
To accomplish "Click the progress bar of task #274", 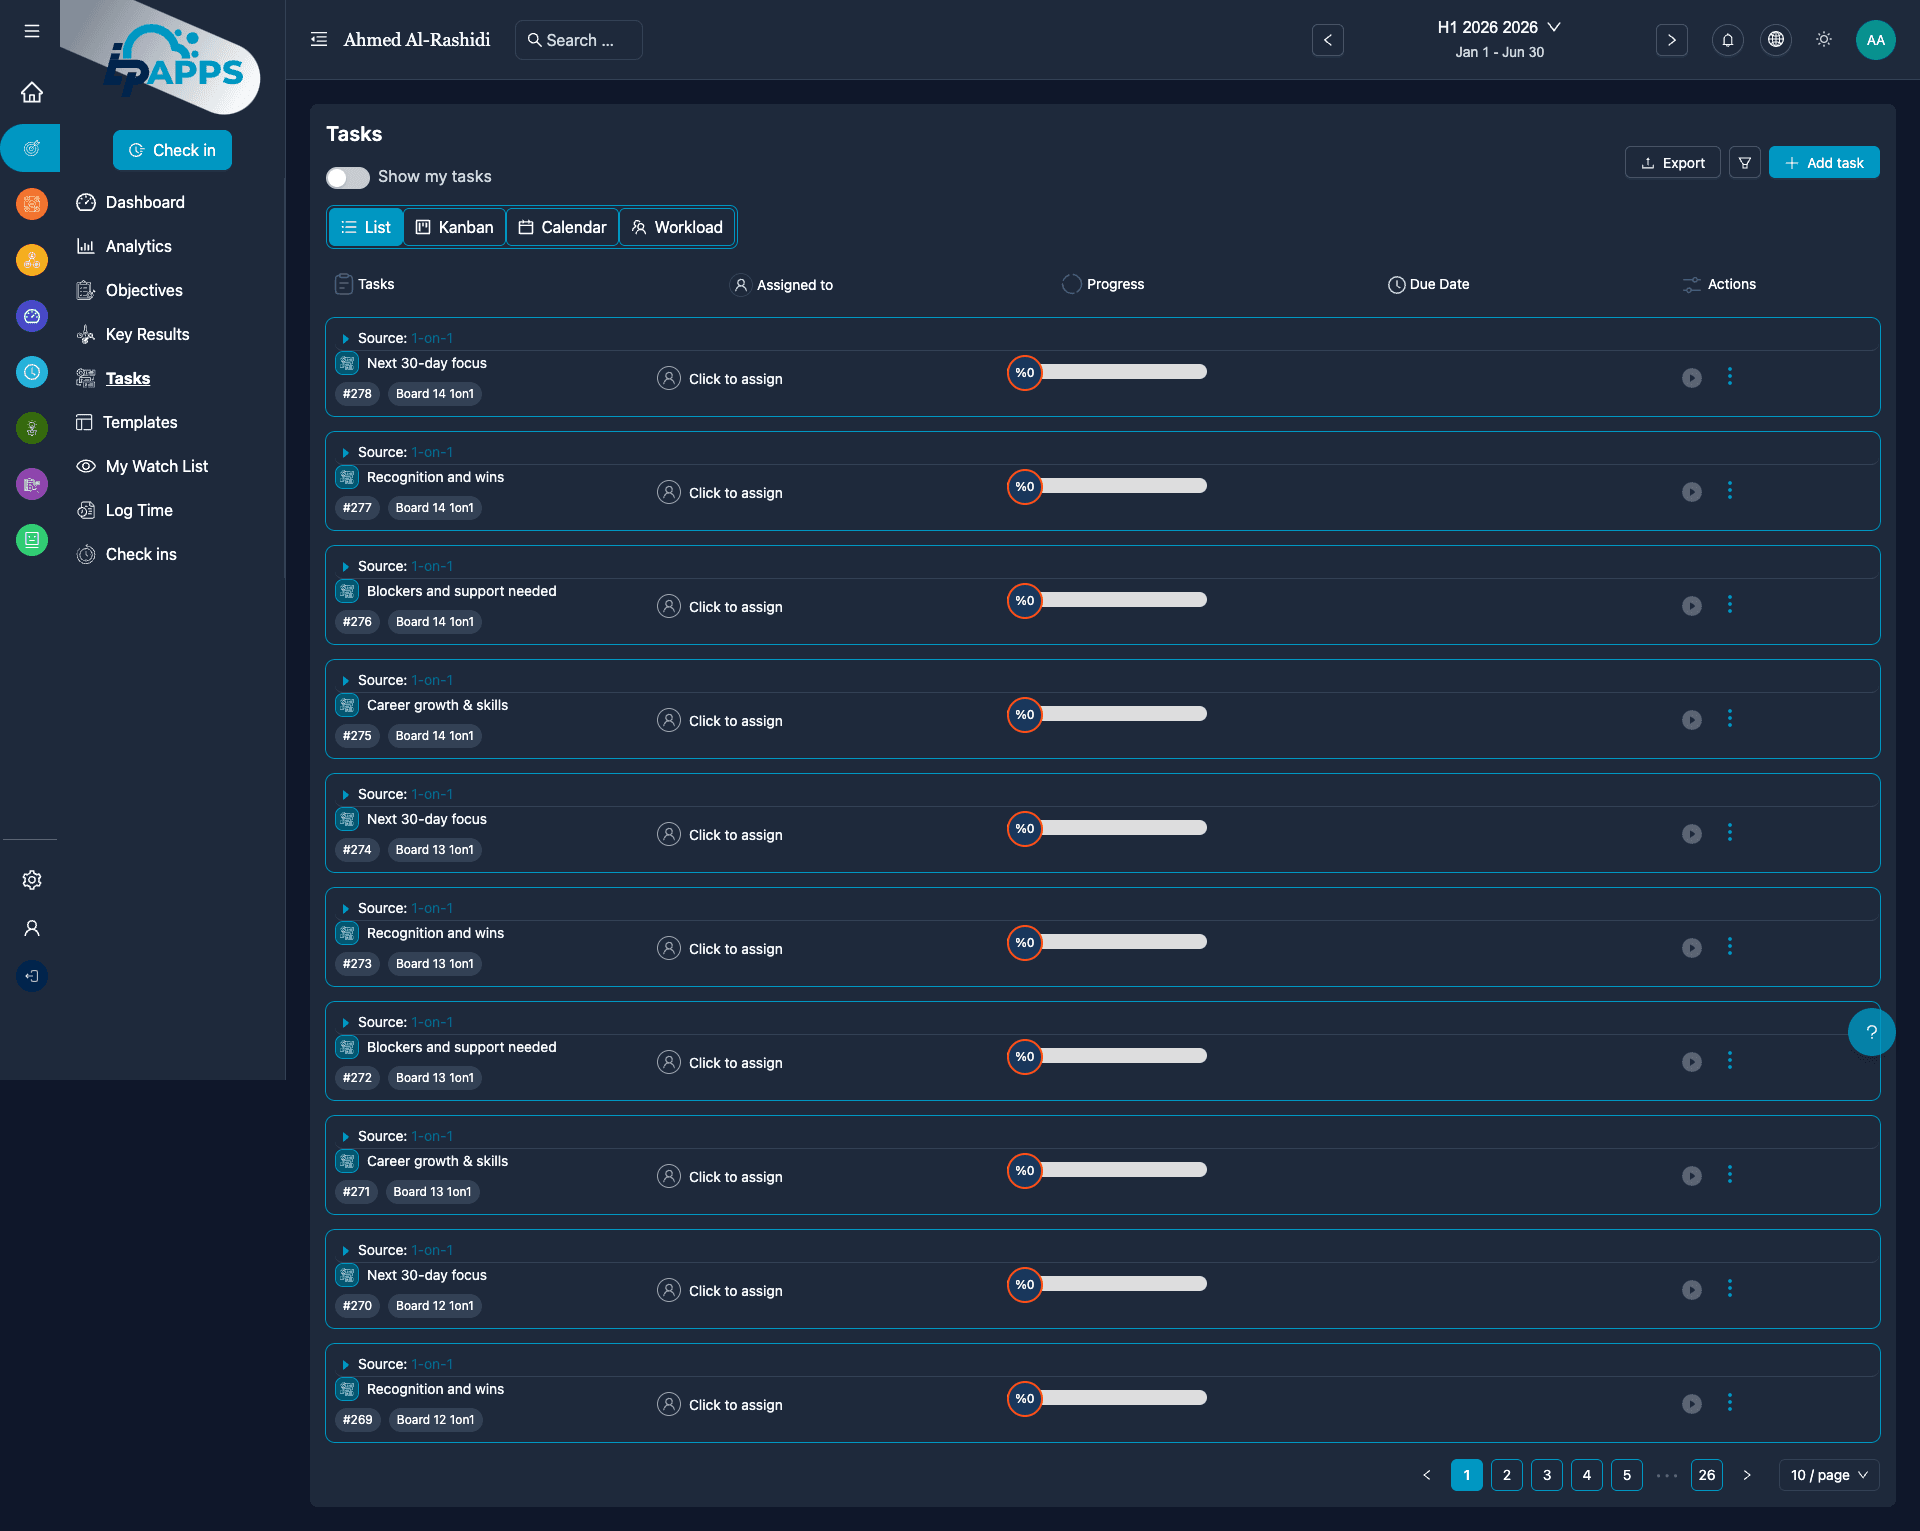I will [x=1122, y=828].
